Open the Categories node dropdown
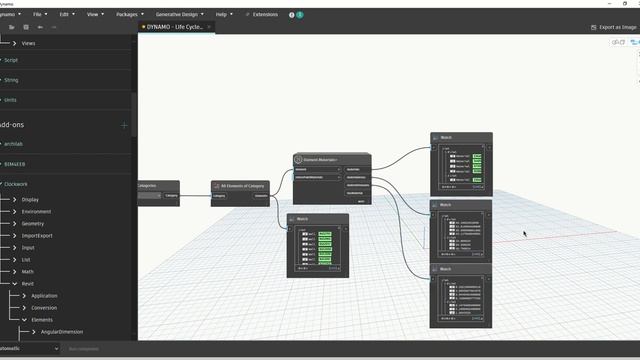The image size is (640, 360). [149, 196]
